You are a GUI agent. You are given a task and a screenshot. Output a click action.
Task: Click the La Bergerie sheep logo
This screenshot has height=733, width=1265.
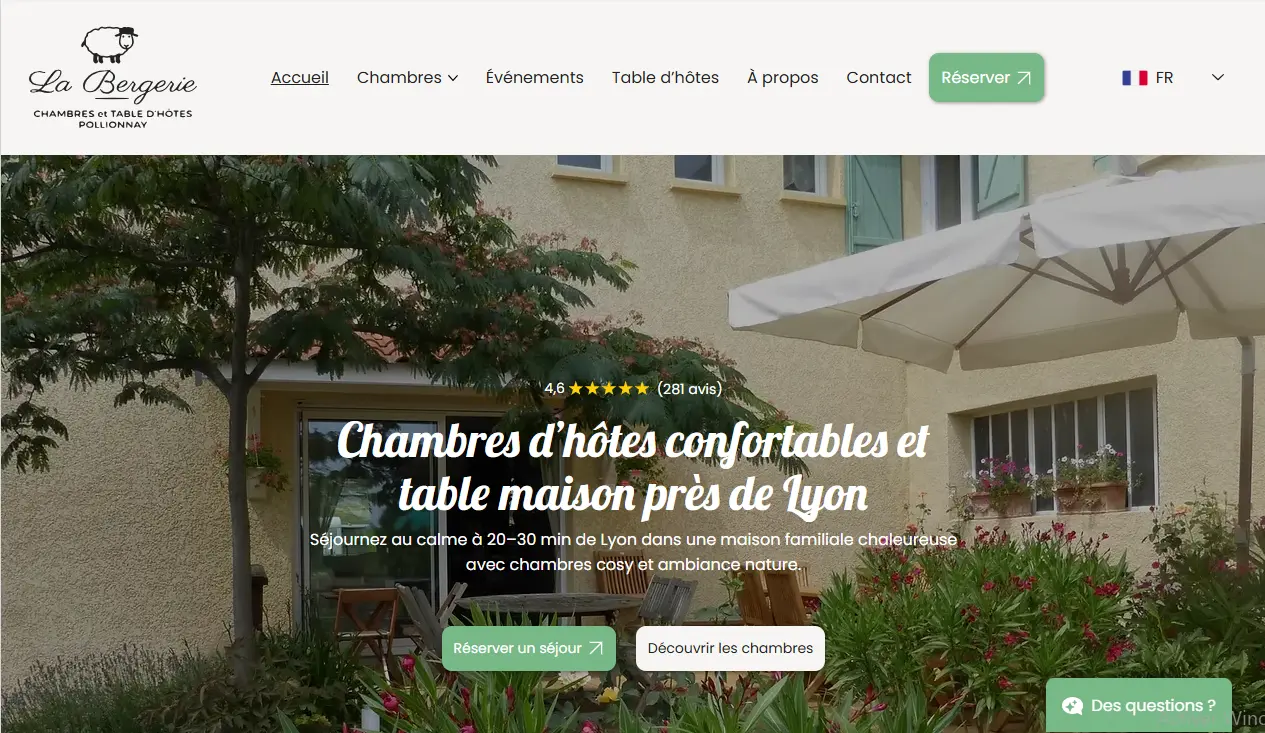point(112,77)
